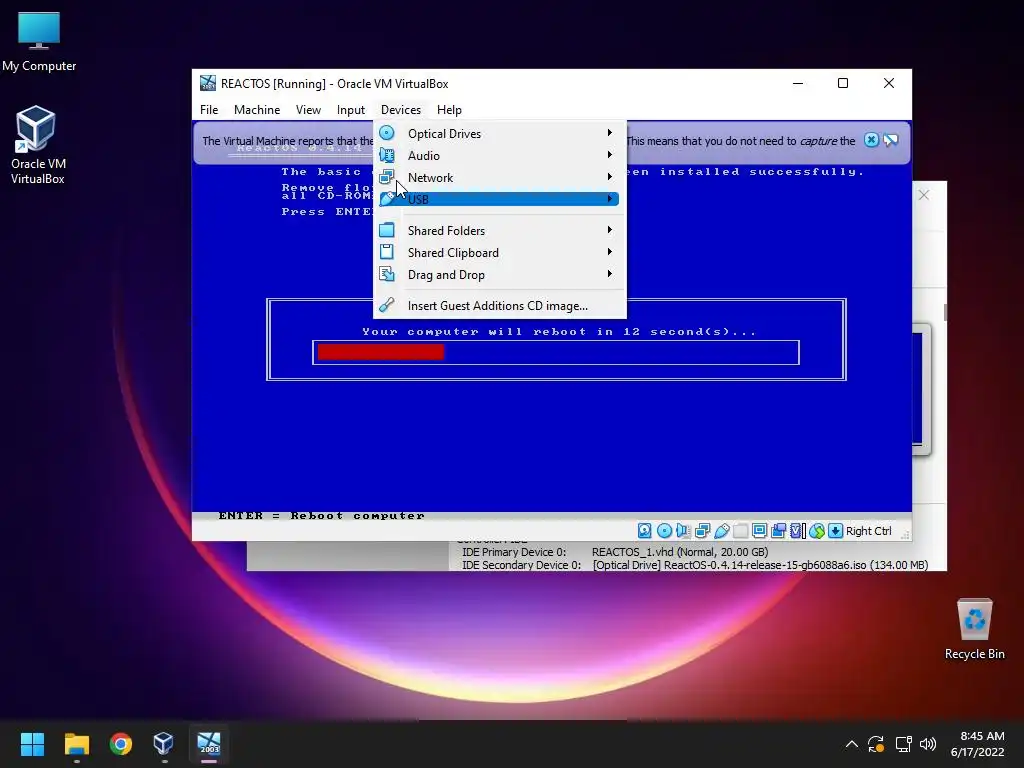Show hidden system tray icons
Image resolution: width=1024 pixels, height=768 pixels.
(x=852, y=744)
